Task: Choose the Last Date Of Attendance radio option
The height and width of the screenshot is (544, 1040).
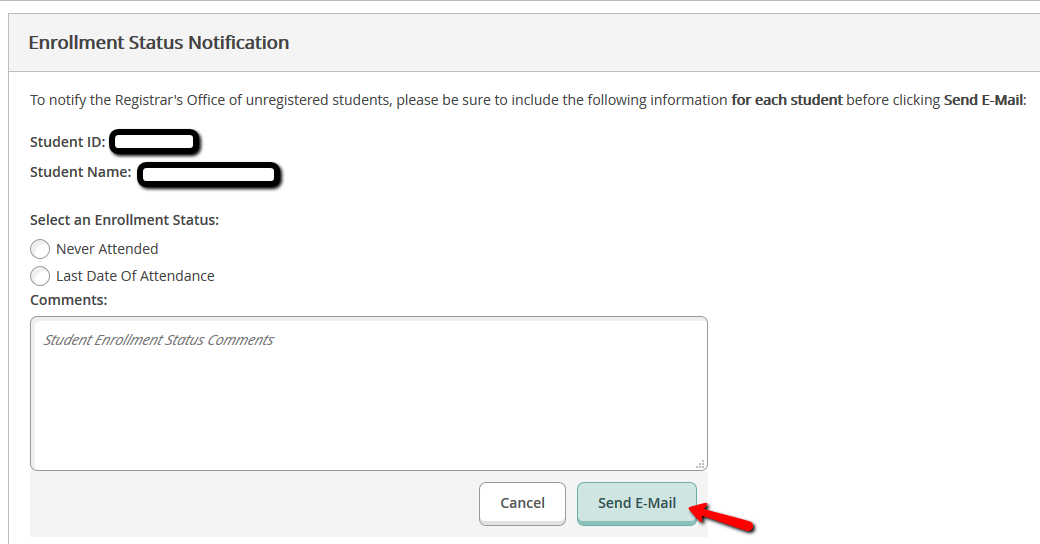Action: point(40,276)
